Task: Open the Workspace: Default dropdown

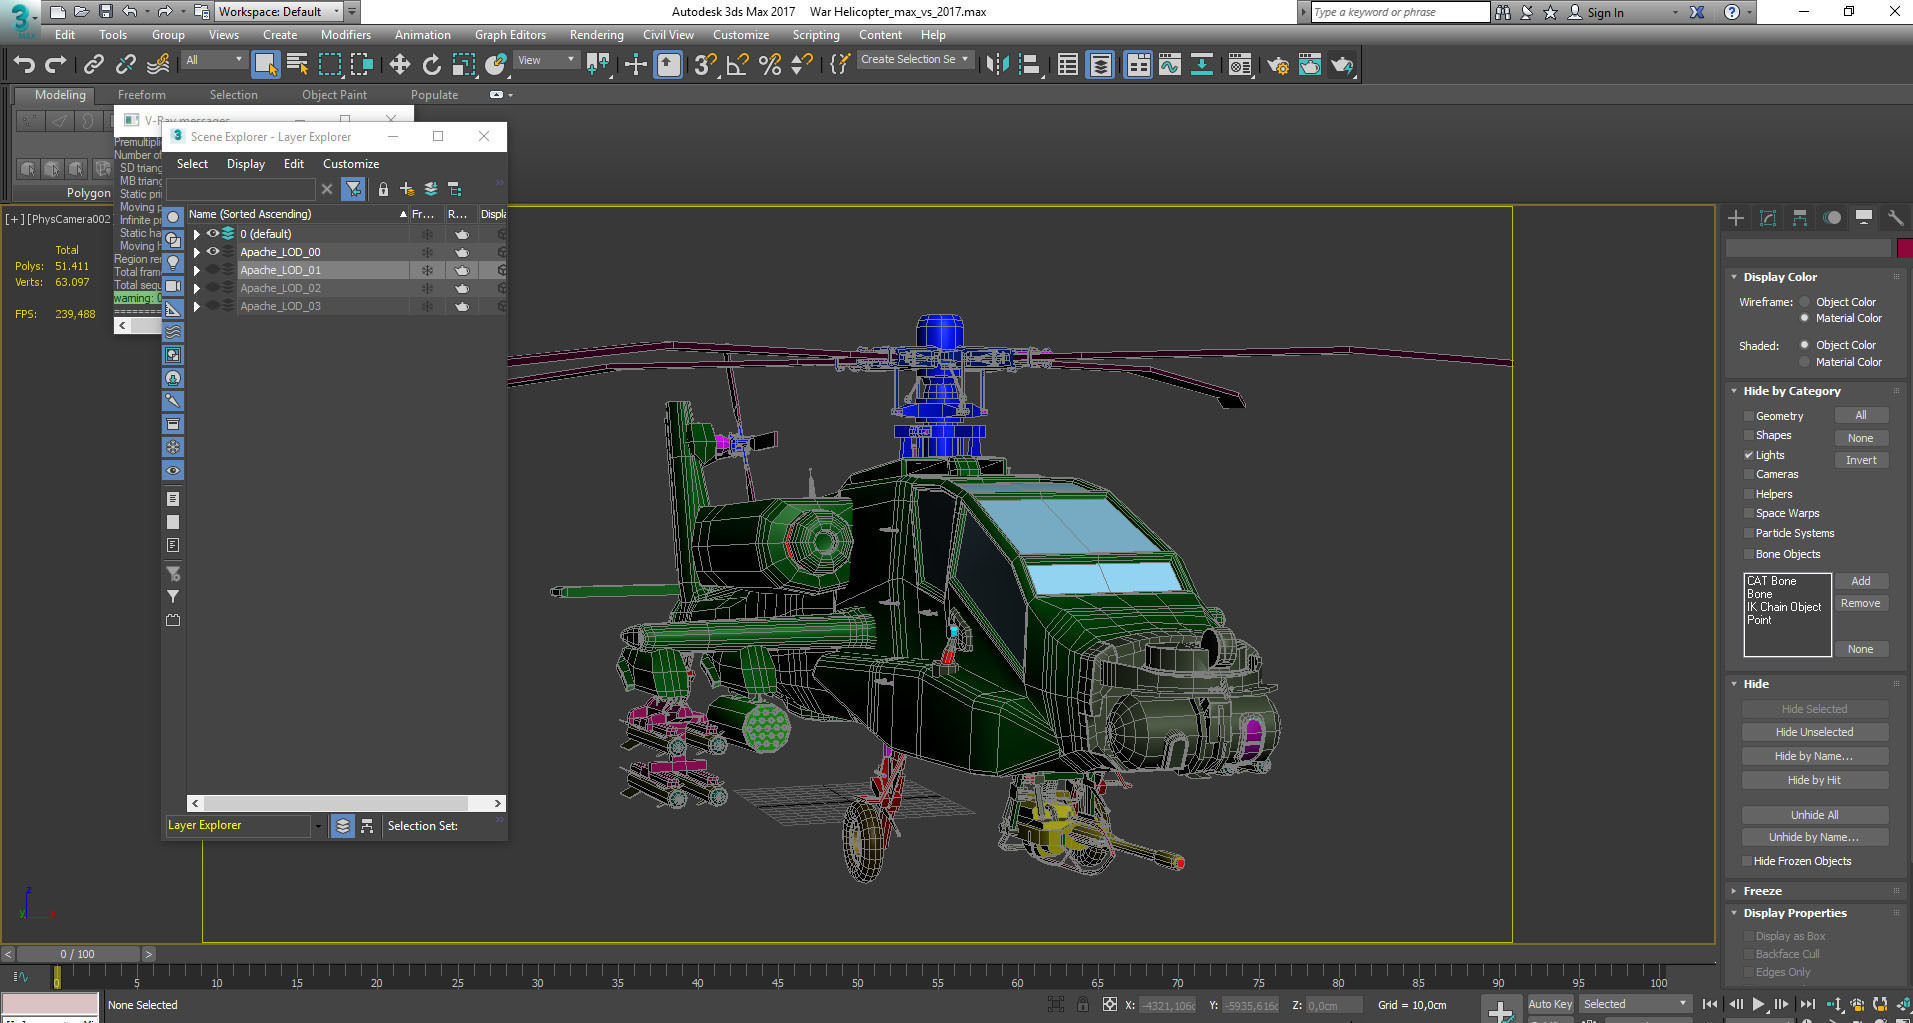Action: [x=279, y=12]
